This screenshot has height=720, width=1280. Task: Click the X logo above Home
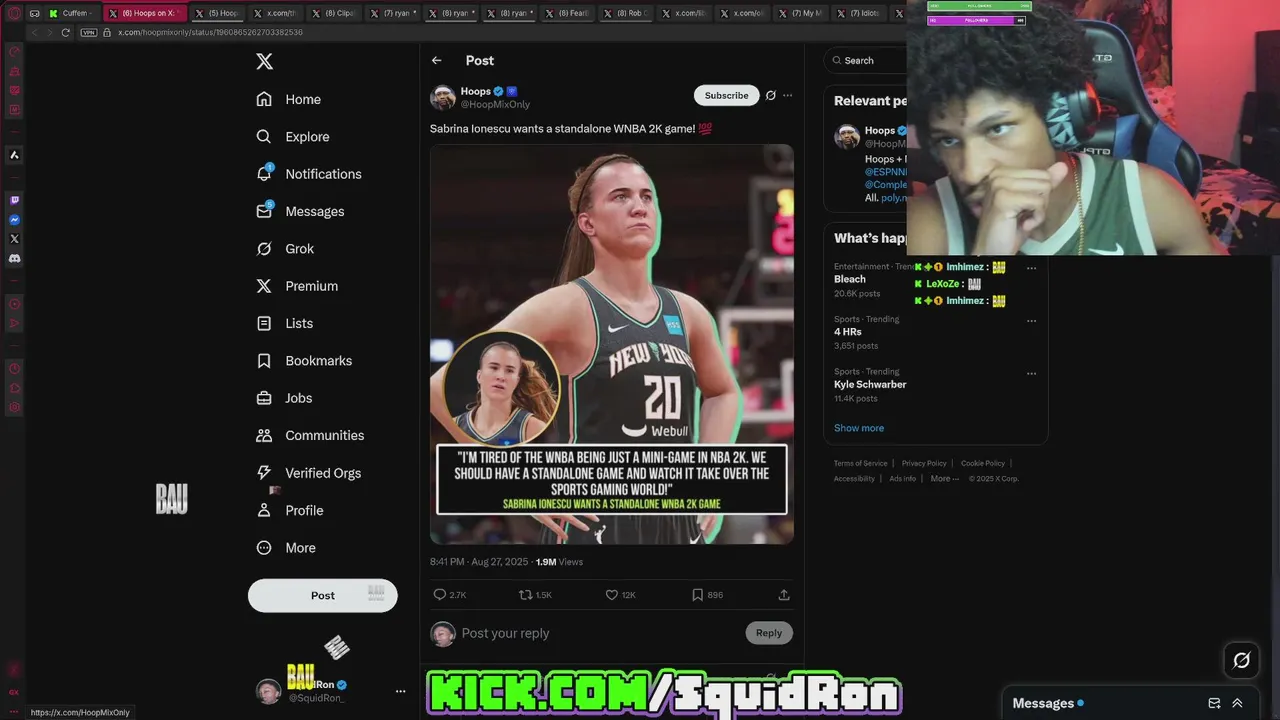264,61
